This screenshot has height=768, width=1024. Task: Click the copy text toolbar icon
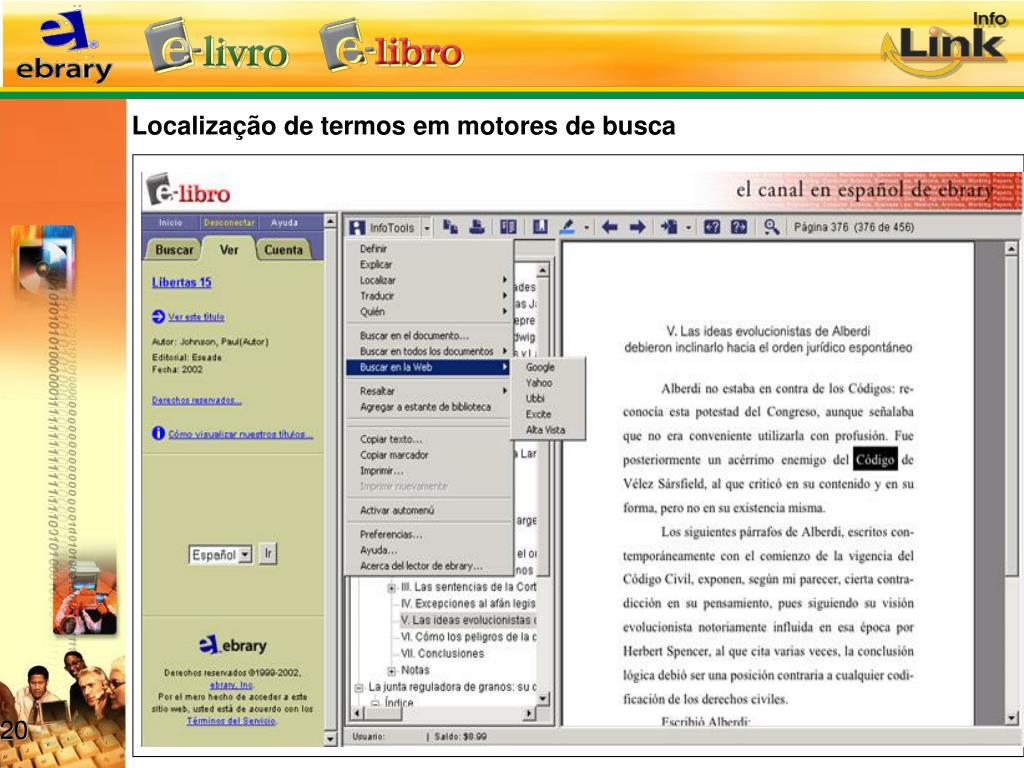pos(450,227)
